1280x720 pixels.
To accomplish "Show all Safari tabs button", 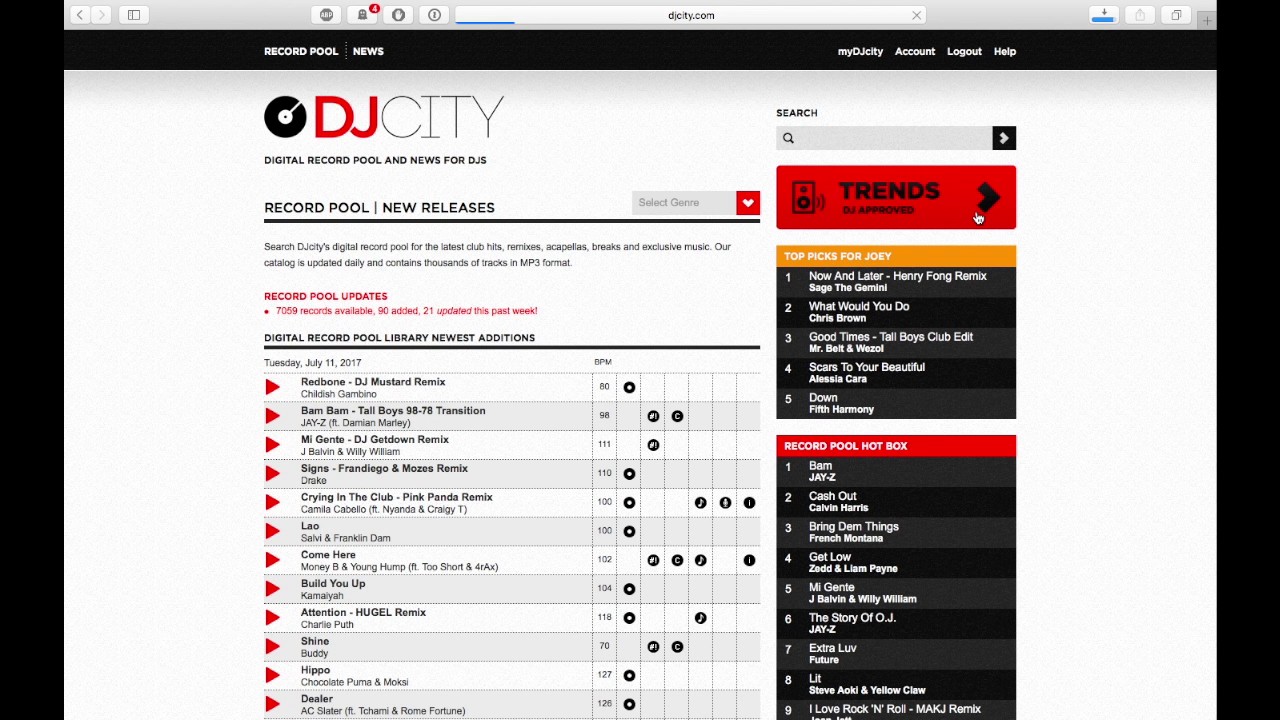I will point(1176,15).
